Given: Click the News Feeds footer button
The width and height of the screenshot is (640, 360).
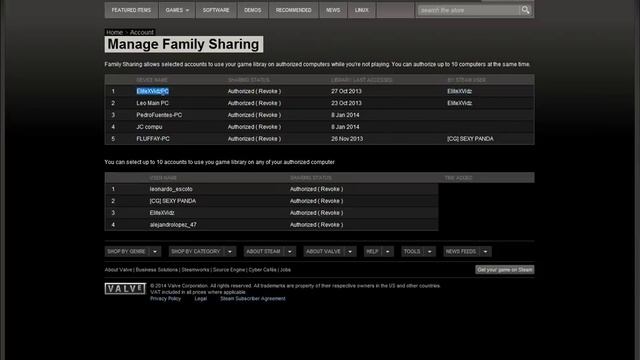Looking at the screenshot, I should tap(461, 251).
